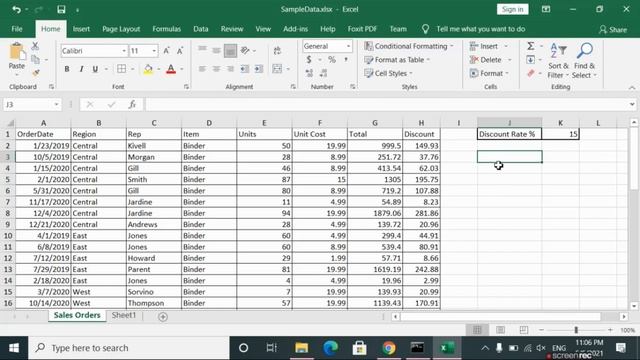Expand Cell Styles menu
640x360 pixels.
point(389,73)
